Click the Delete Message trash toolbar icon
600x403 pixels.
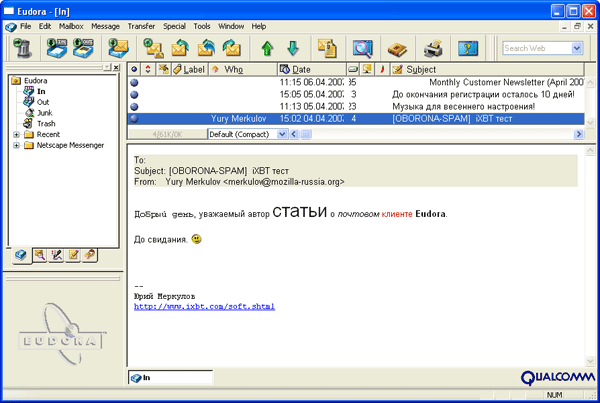[x=23, y=48]
